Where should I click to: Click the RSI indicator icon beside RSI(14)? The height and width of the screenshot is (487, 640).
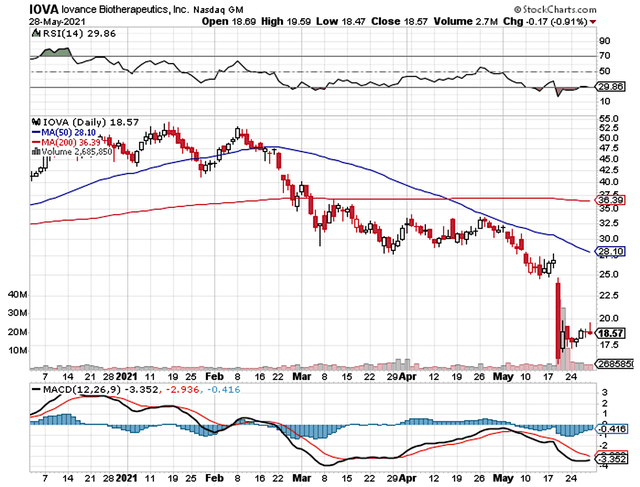[37, 33]
